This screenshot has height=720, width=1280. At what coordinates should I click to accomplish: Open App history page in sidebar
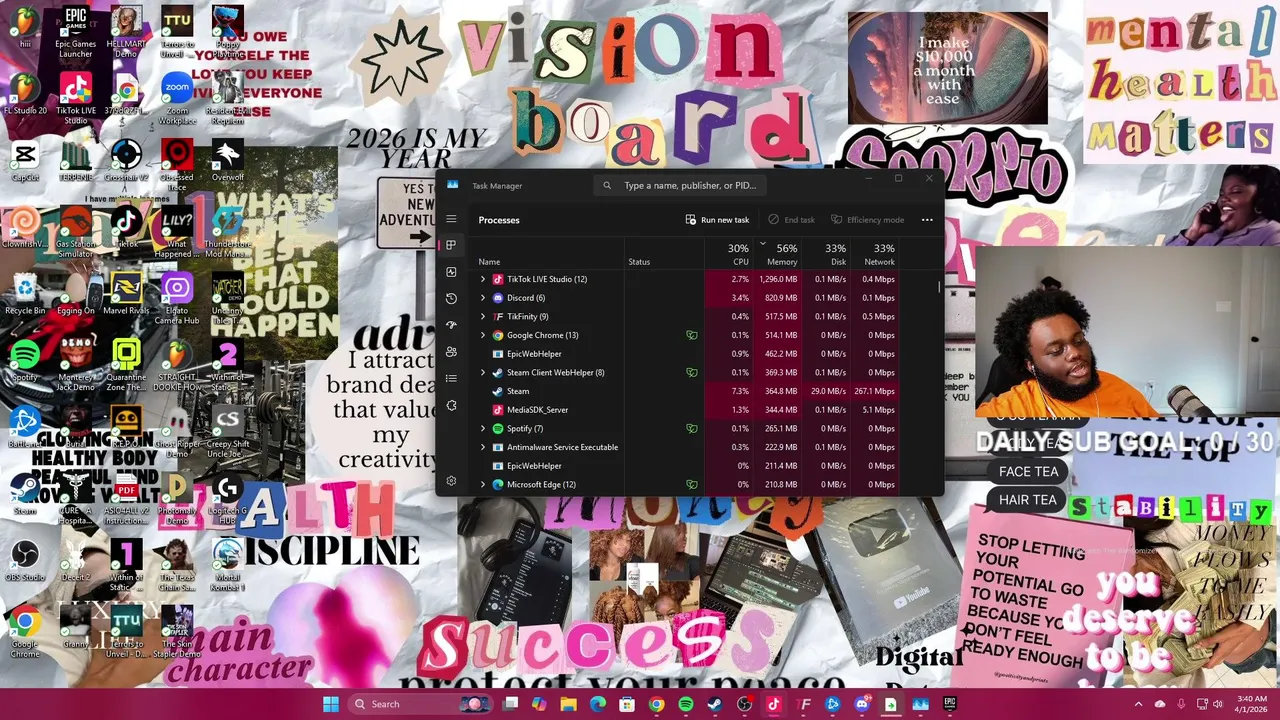(451, 298)
